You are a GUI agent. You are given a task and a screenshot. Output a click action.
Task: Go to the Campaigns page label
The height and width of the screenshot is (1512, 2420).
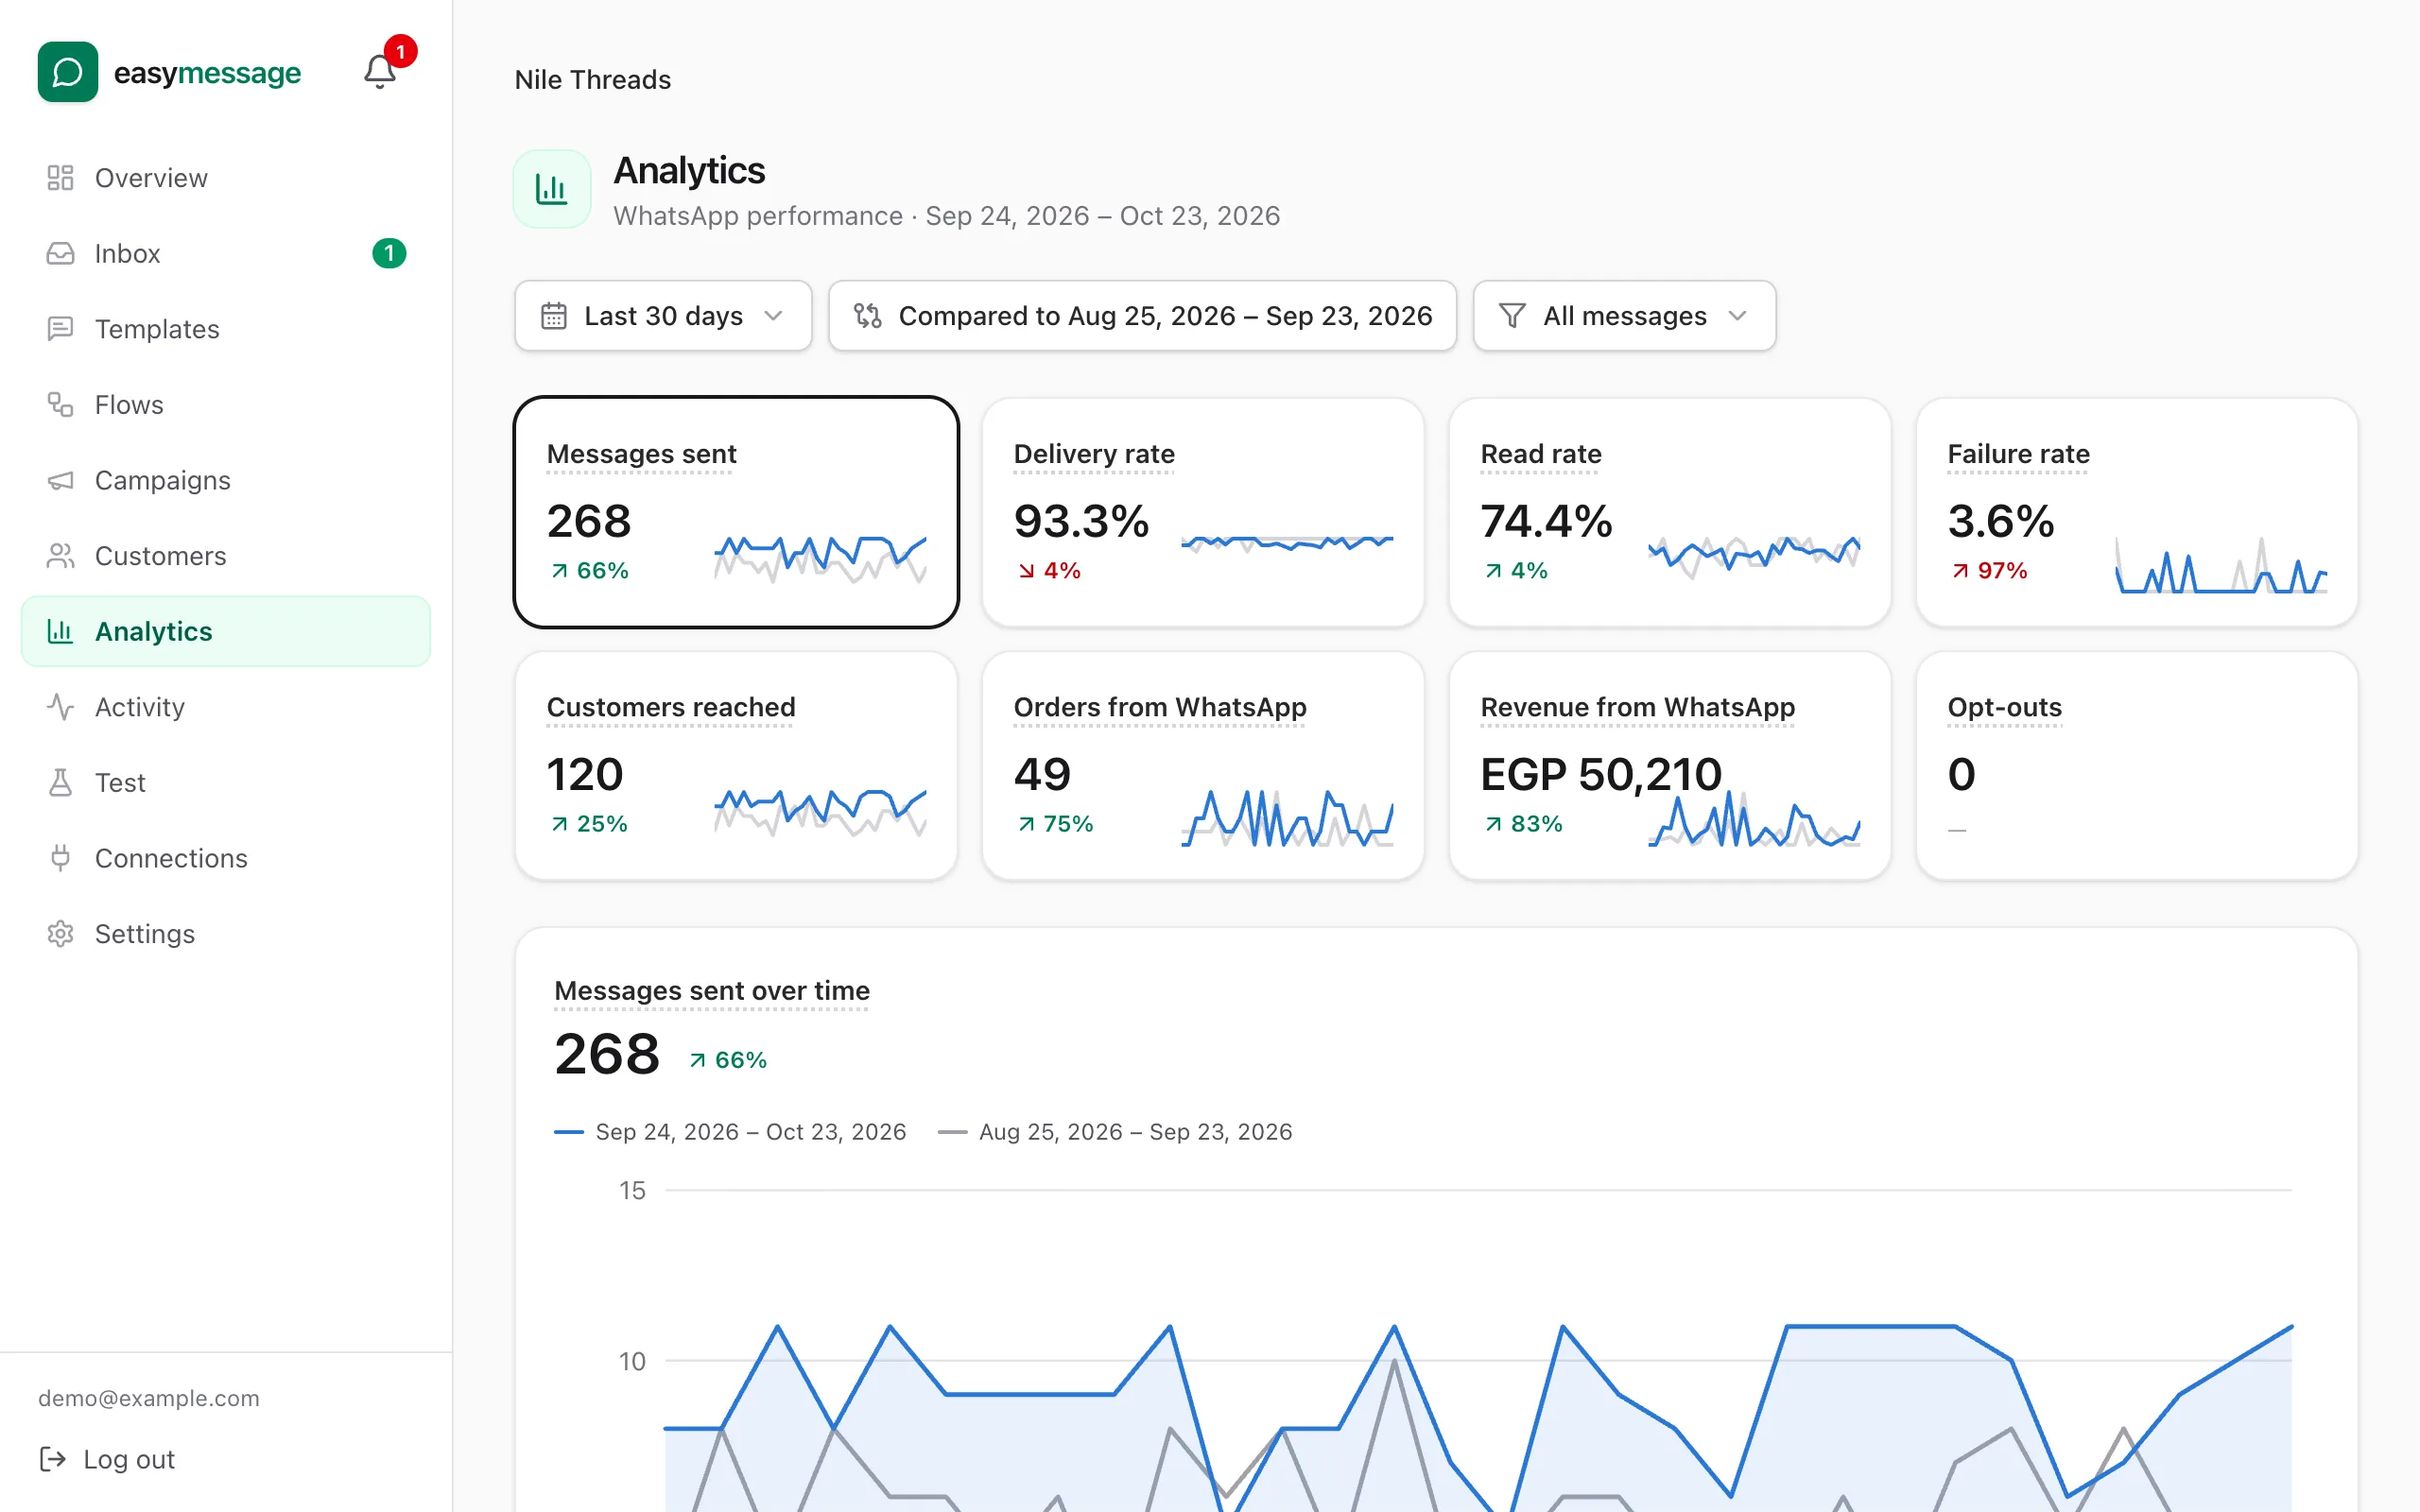click(x=163, y=481)
